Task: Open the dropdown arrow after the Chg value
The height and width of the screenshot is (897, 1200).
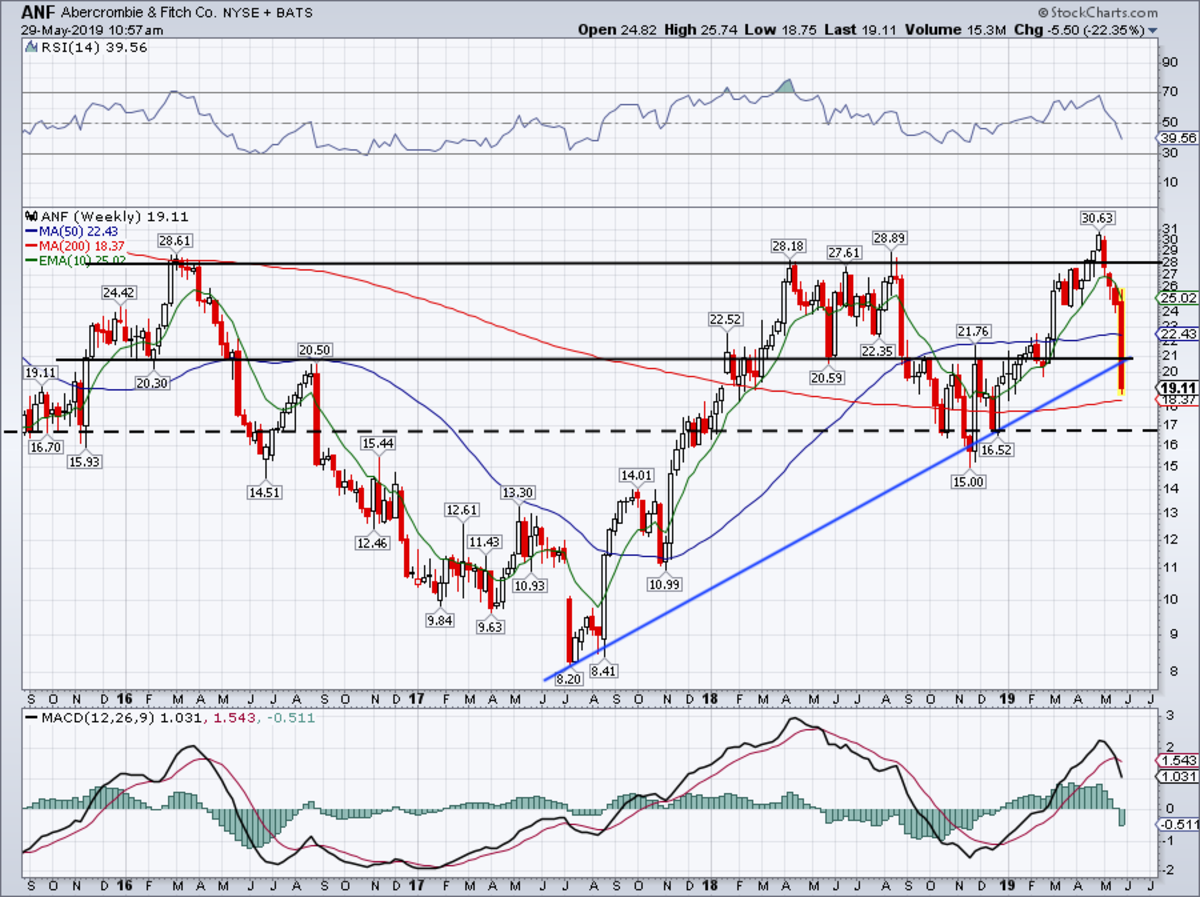Action: click(x=1154, y=30)
